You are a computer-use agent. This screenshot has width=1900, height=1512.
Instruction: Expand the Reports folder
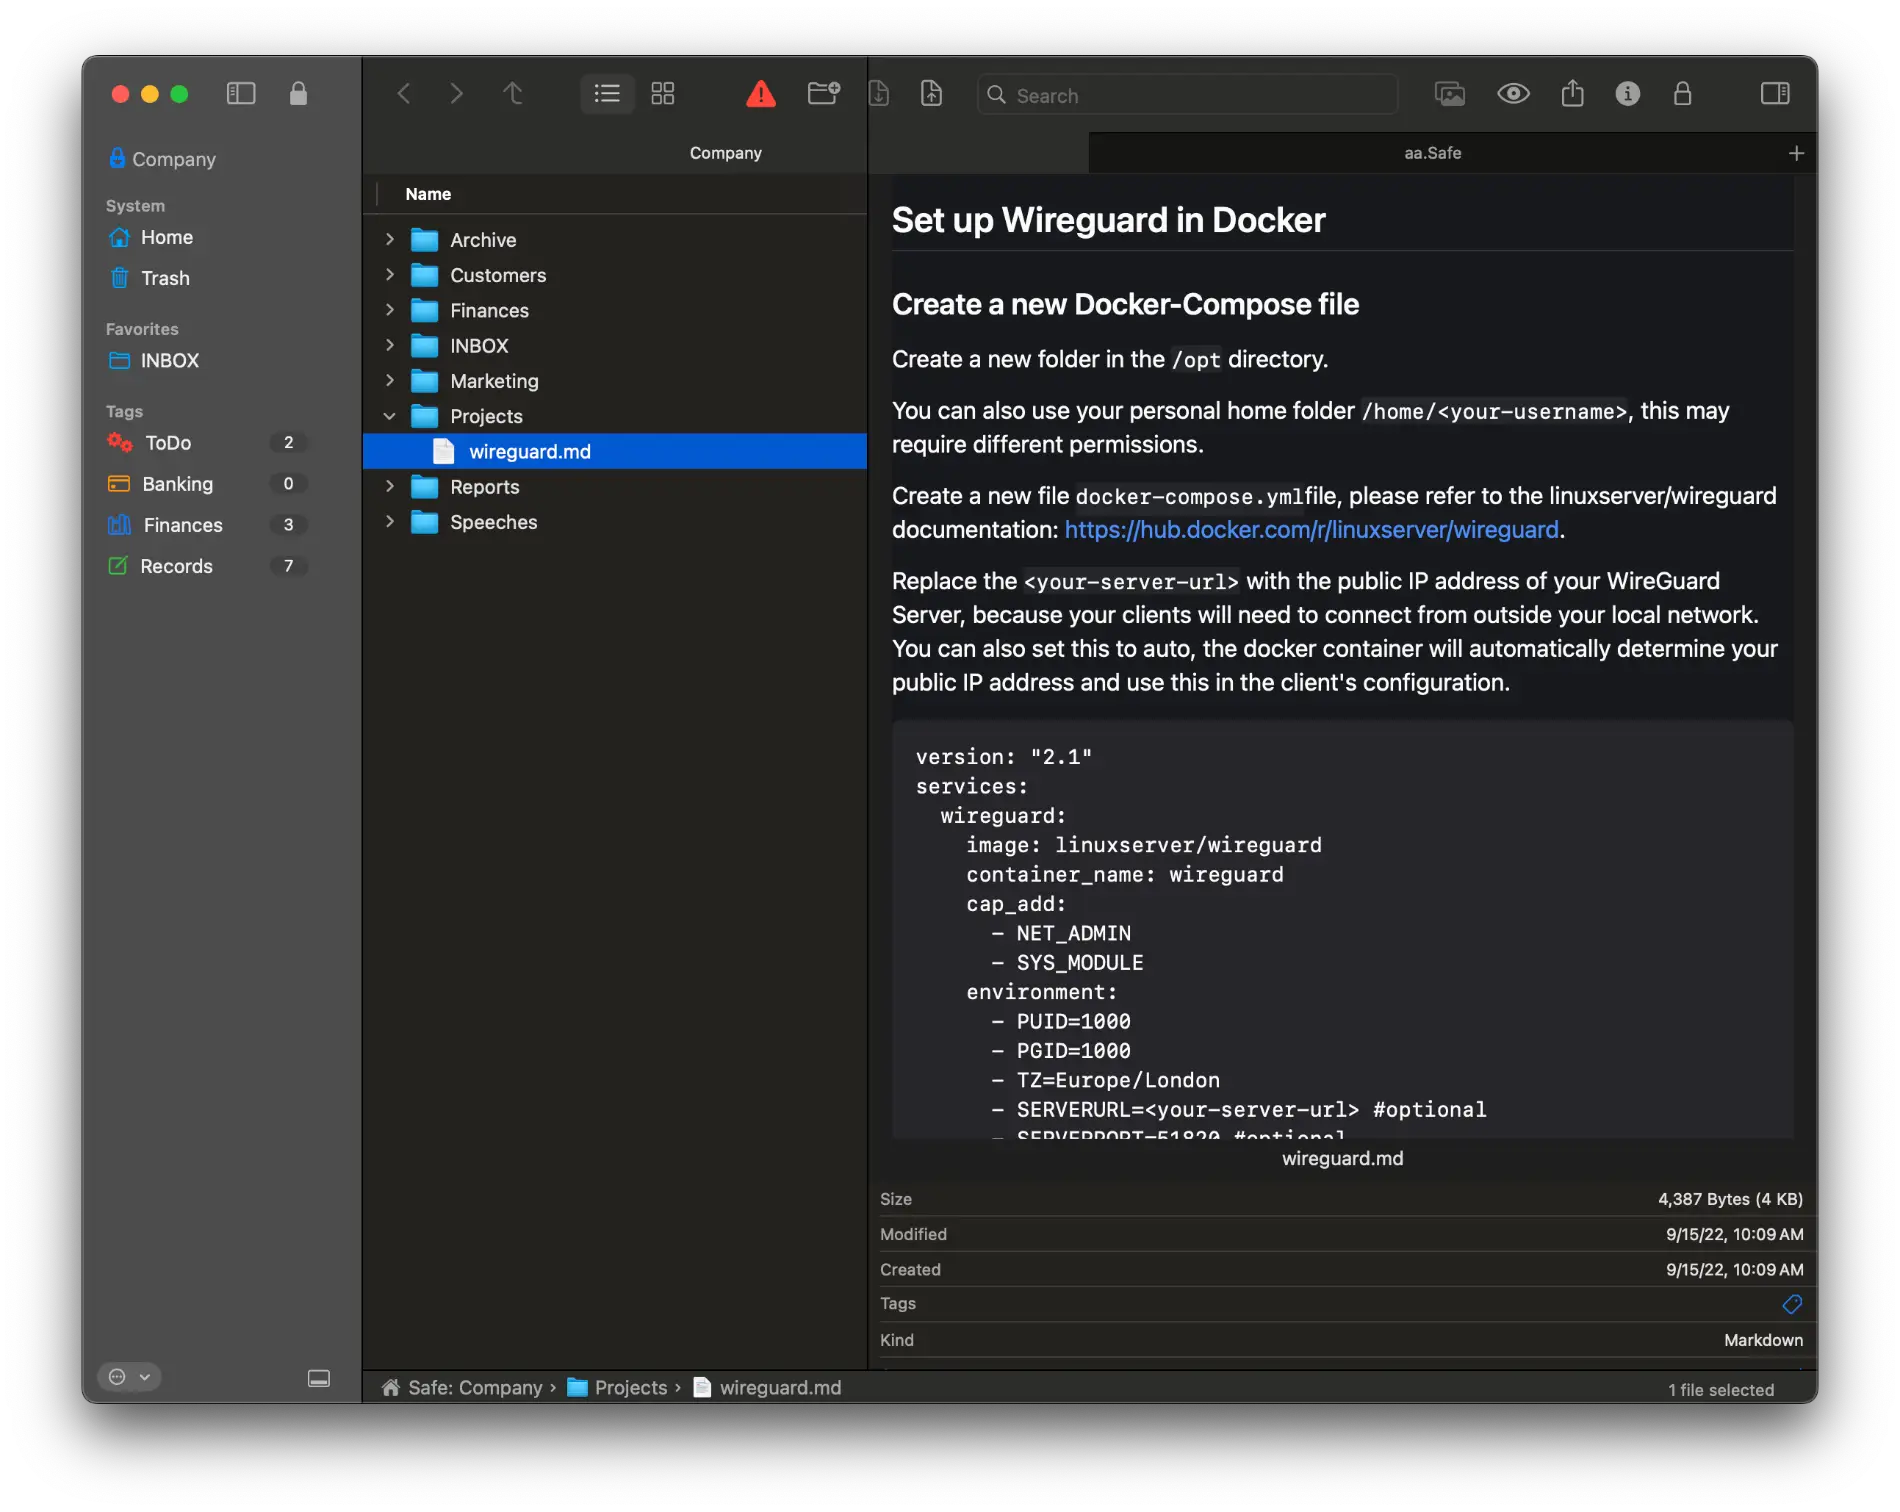[x=390, y=487]
